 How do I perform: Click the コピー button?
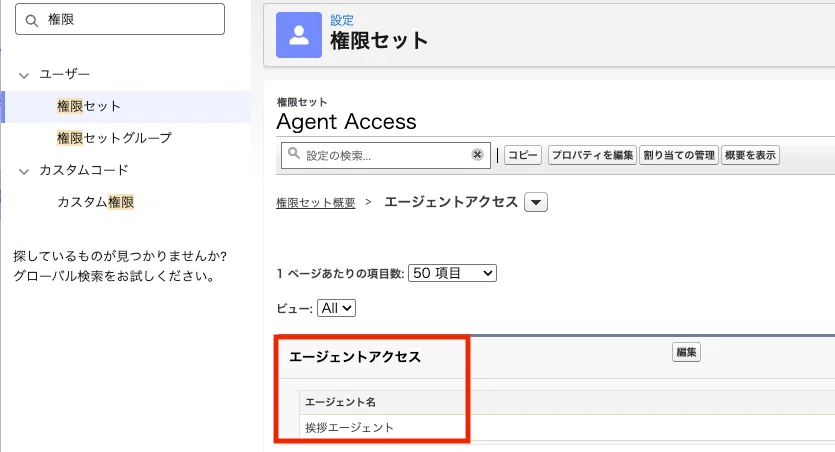[522, 155]
